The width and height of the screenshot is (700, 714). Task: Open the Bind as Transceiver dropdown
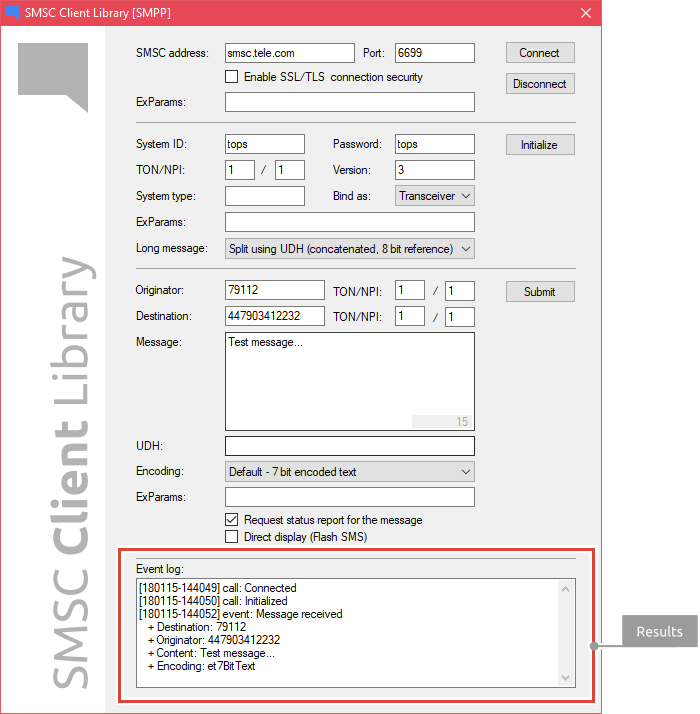[435, 196]
